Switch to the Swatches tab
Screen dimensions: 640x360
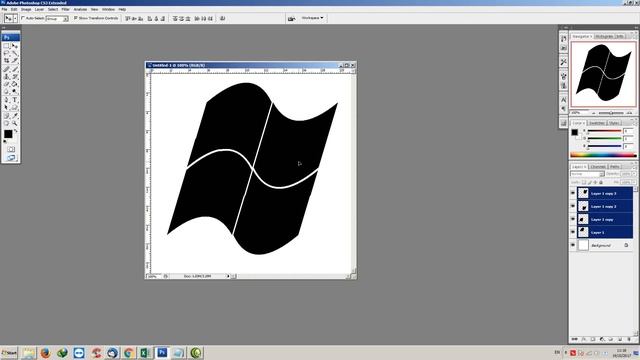coord(597,123)
